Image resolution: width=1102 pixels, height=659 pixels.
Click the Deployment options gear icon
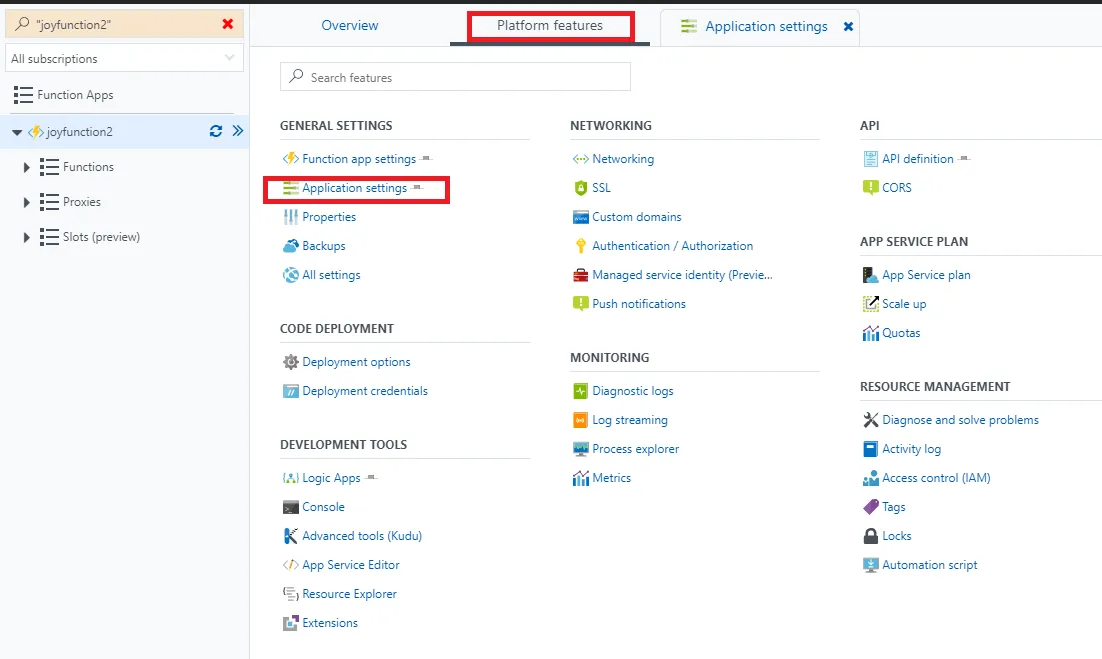tap(290, 362)
